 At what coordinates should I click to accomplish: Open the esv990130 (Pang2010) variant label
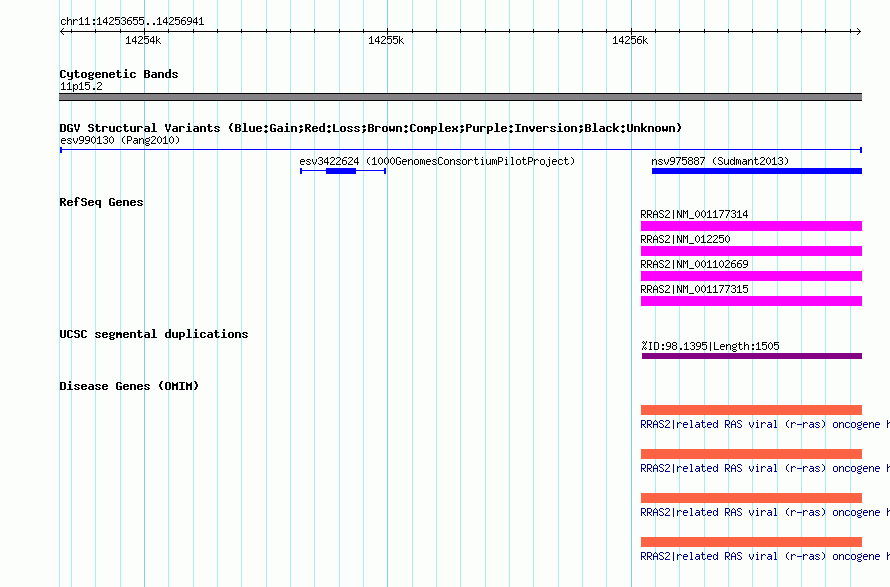(120, 140)
